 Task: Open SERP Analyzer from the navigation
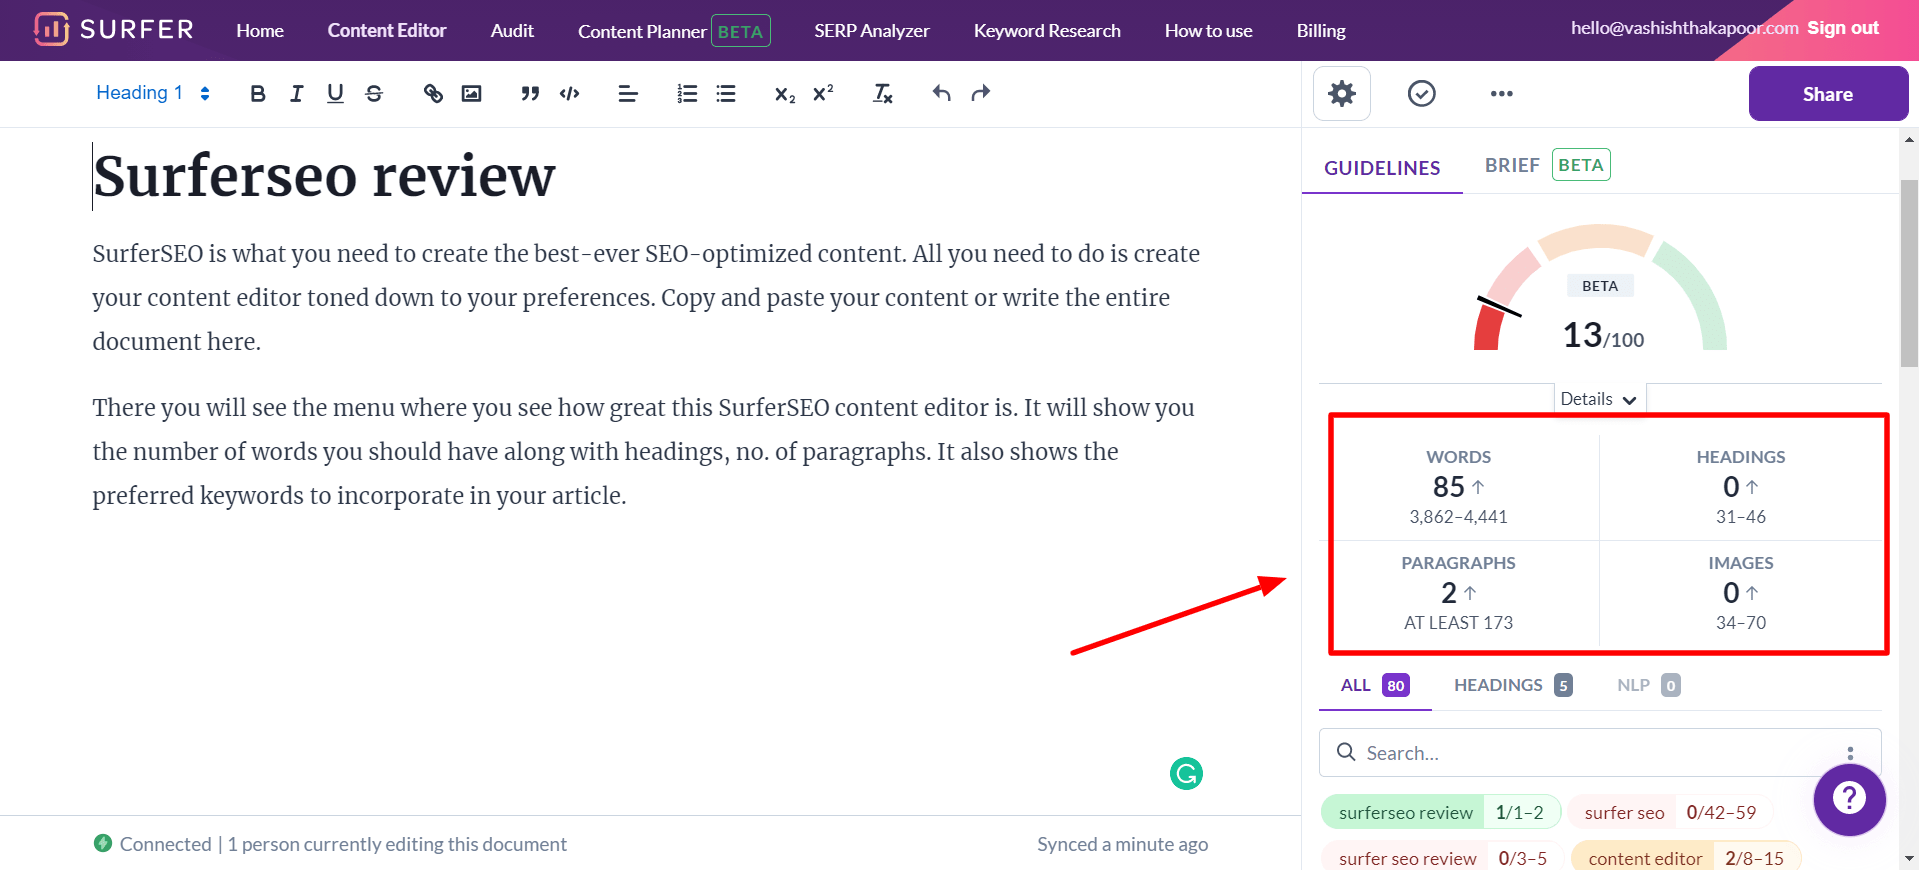click(871, 31)
